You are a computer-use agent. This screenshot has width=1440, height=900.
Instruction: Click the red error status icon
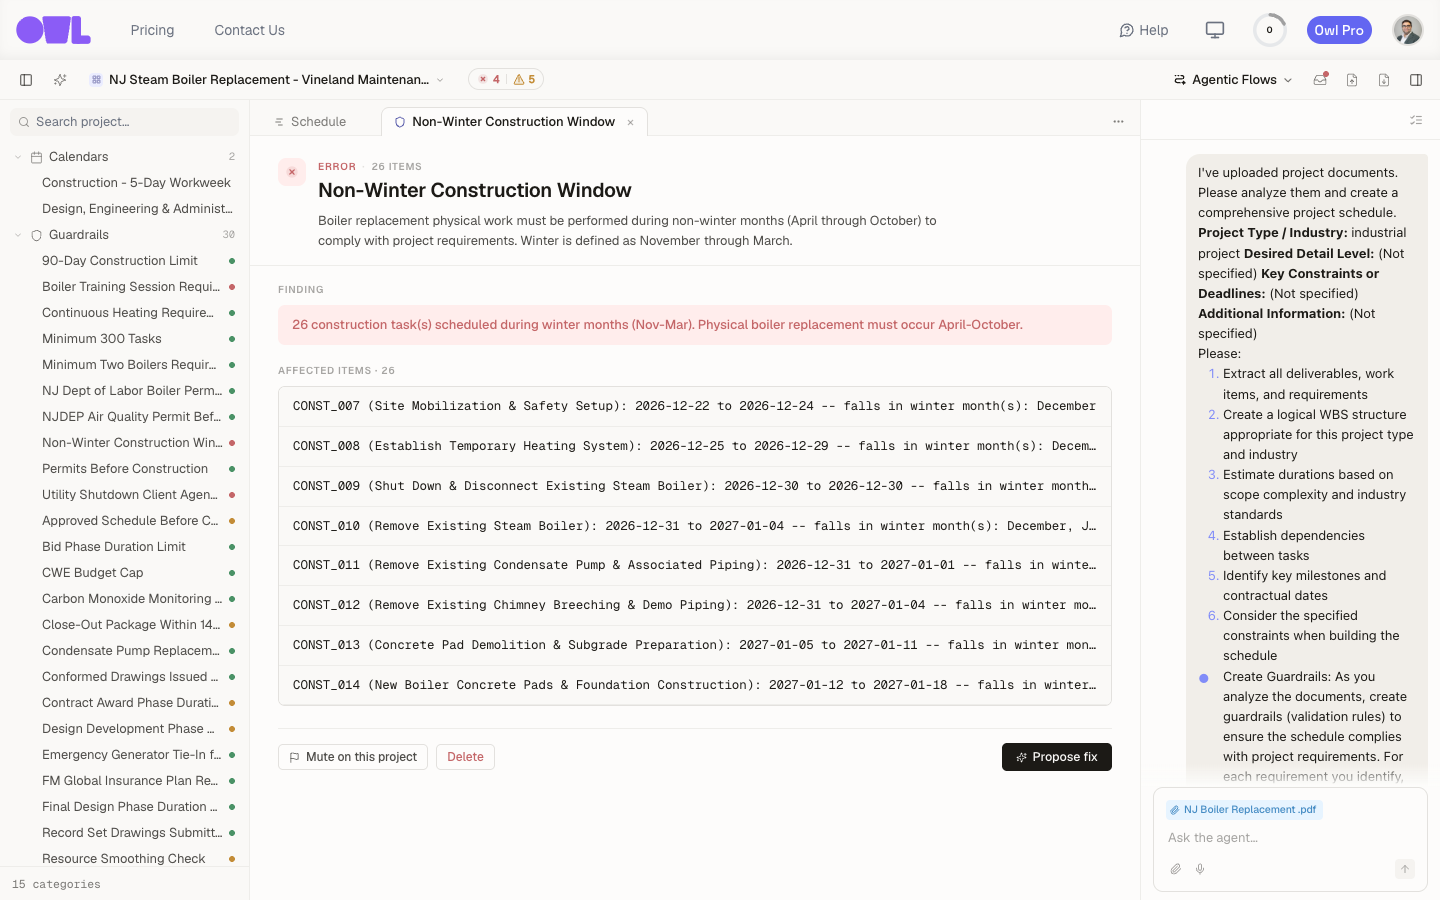coord(292,172)
